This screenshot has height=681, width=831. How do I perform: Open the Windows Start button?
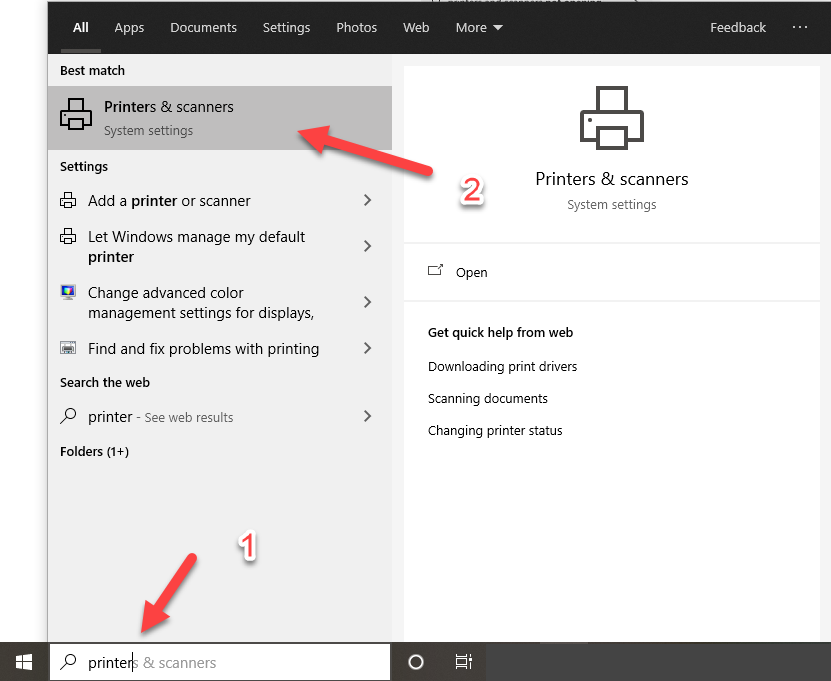pyautogui.click(x=24, y=662)
